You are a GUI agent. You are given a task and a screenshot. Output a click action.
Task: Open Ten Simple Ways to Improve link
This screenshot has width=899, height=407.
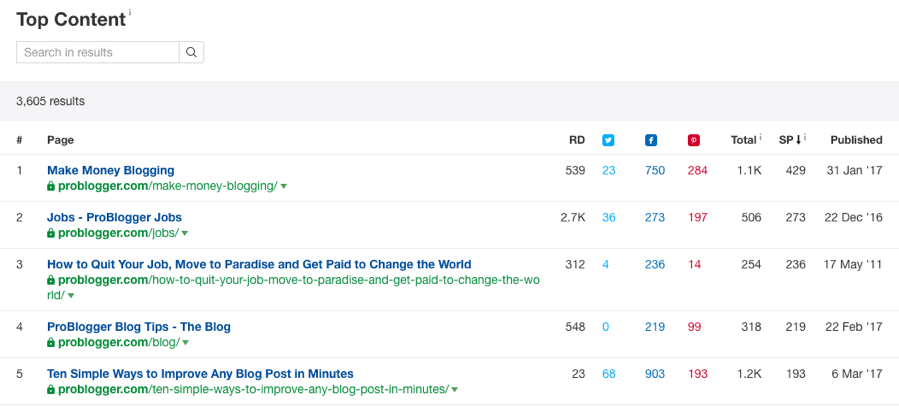point(200,374)
